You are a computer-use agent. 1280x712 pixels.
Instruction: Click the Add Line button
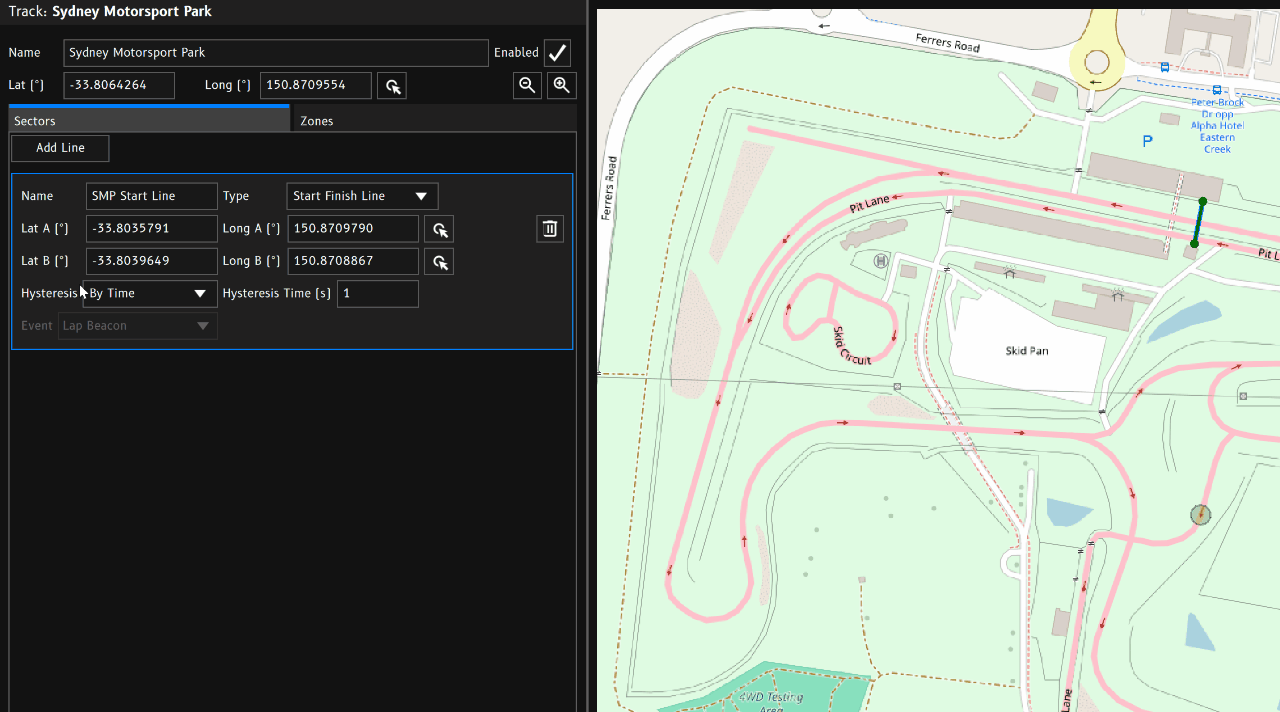point(60,148)
